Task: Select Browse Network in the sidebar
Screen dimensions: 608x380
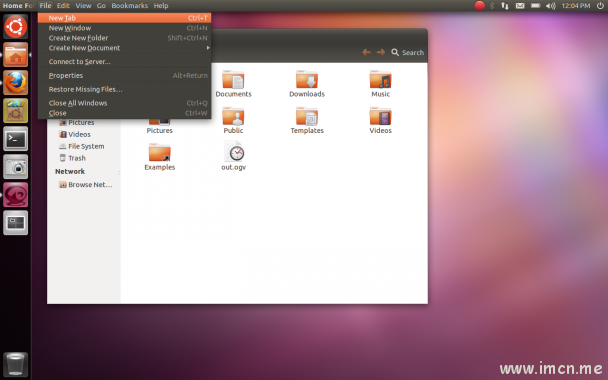Action: 85,185
